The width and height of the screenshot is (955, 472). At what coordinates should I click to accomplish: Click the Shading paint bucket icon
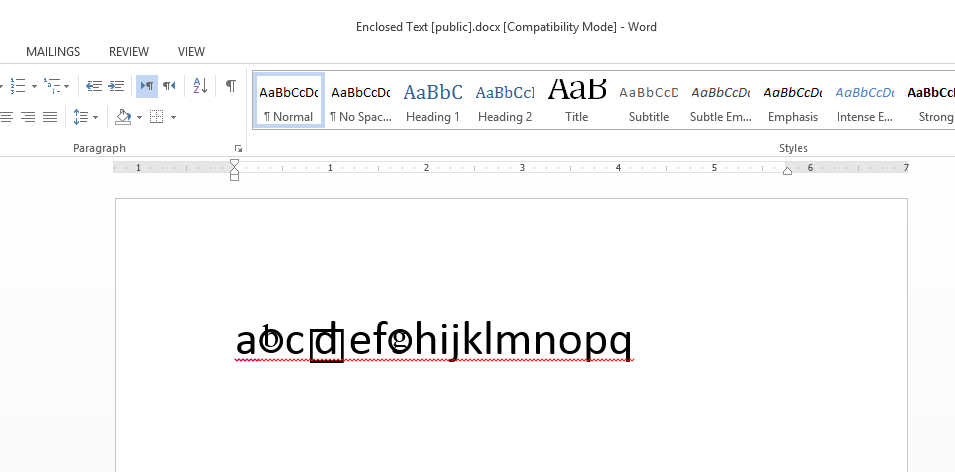(123, 117)
